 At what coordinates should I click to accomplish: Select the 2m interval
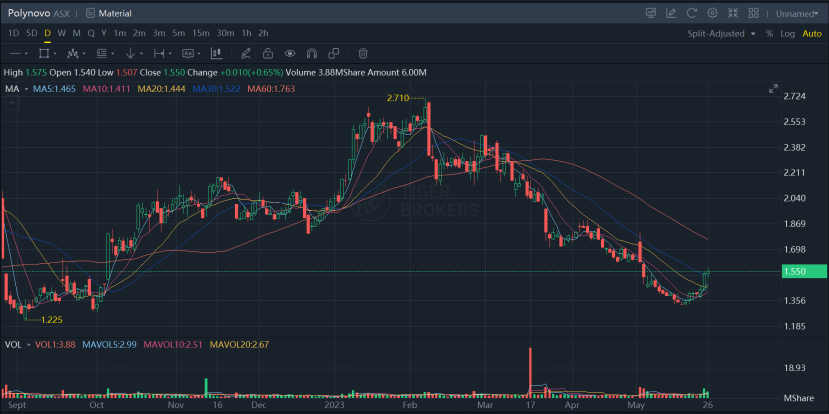(x=139, y=33)
